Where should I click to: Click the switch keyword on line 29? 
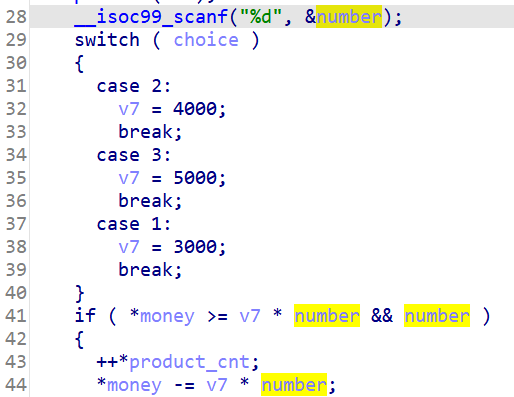(x=107, y=40)
